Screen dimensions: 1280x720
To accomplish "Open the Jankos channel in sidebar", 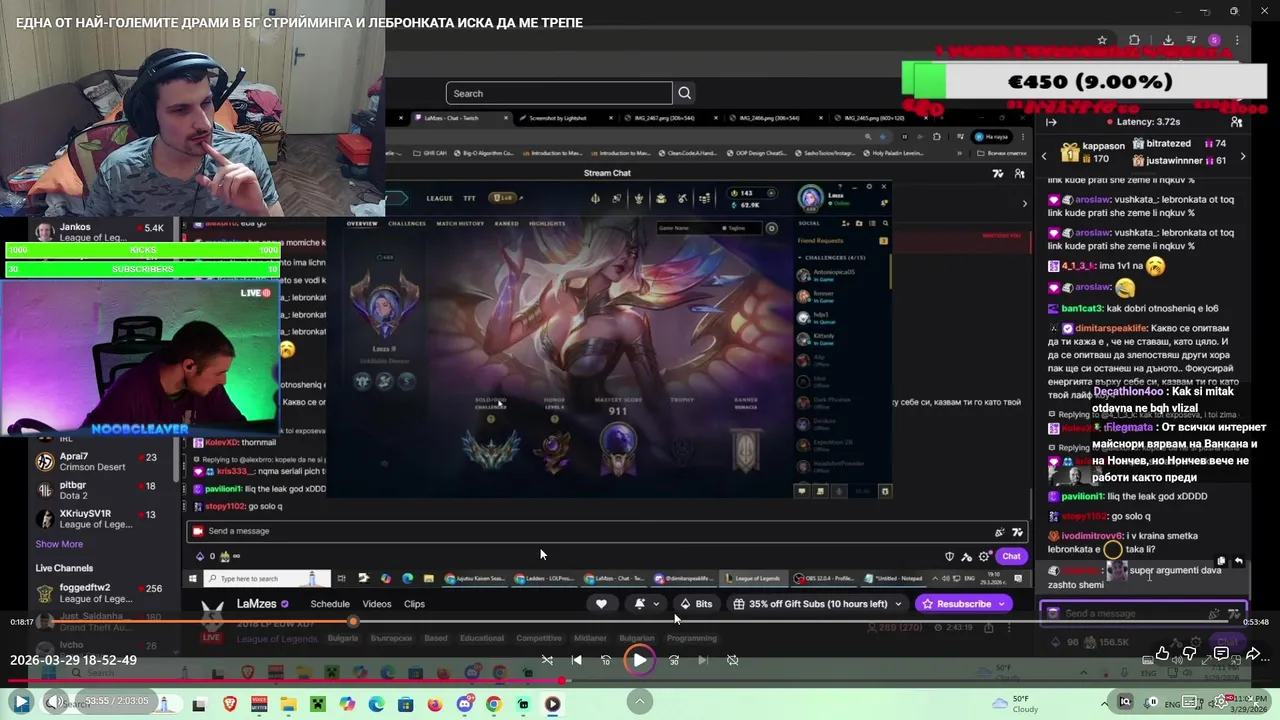I will pos(100,232).
